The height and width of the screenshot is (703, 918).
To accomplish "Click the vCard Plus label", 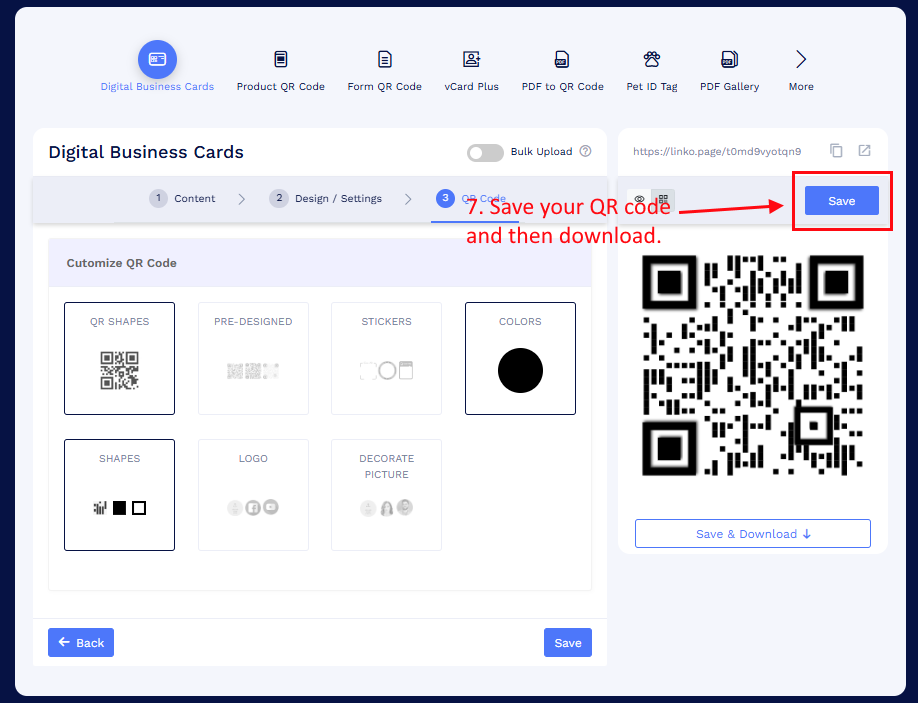I will pyautogui.click(x=471, y=87).
